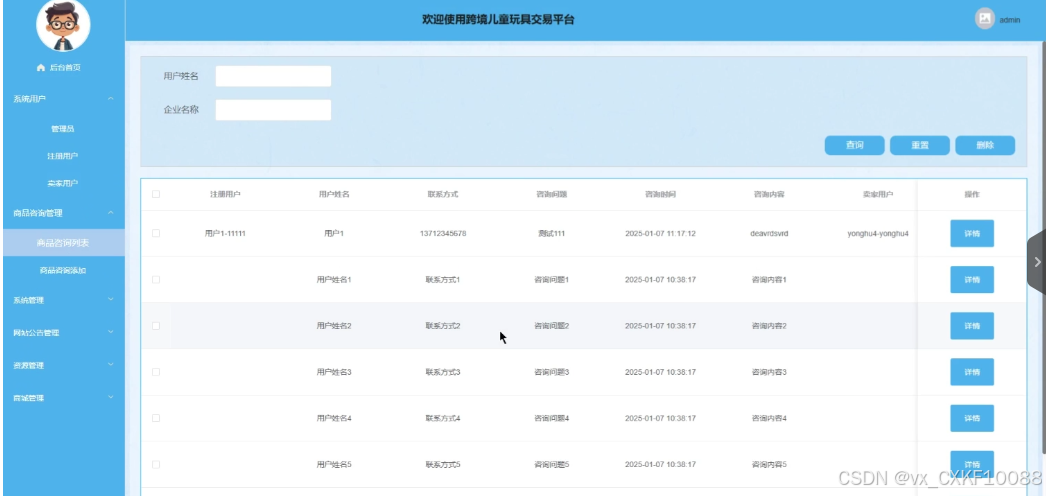Click the 注册用户 column header

tap(225, 194)
